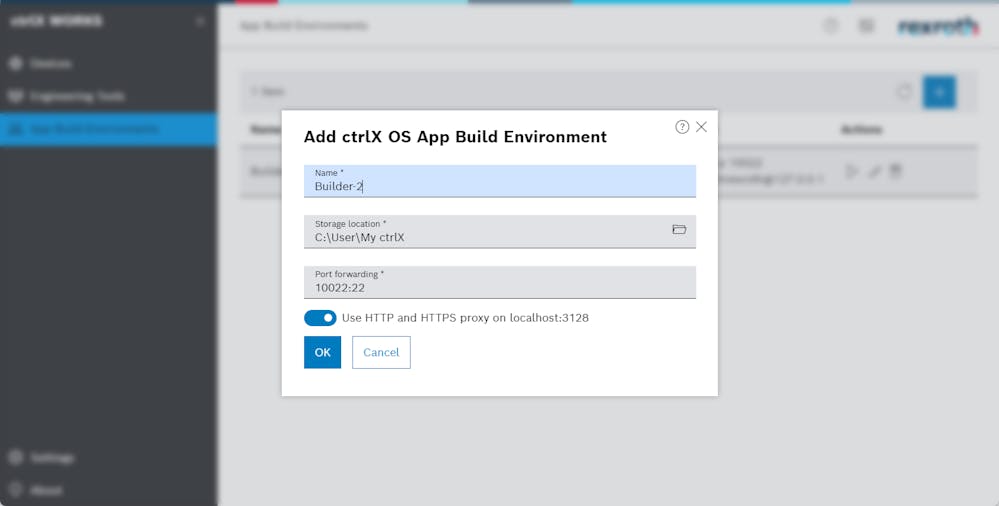The height and width of the screenshot is (506, 999).
Task: Open the header menu icon beside rexroth logo
Action: (866, 25)
